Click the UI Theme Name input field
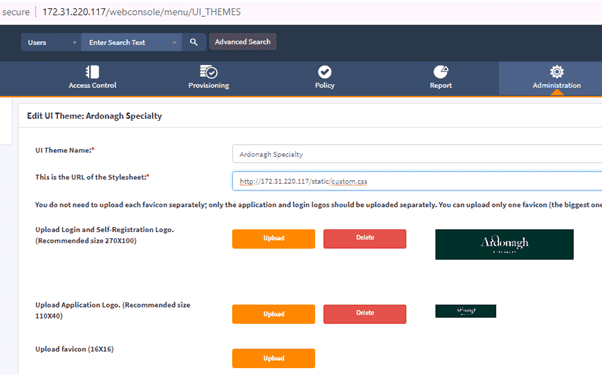 click(x=417, y=154)
